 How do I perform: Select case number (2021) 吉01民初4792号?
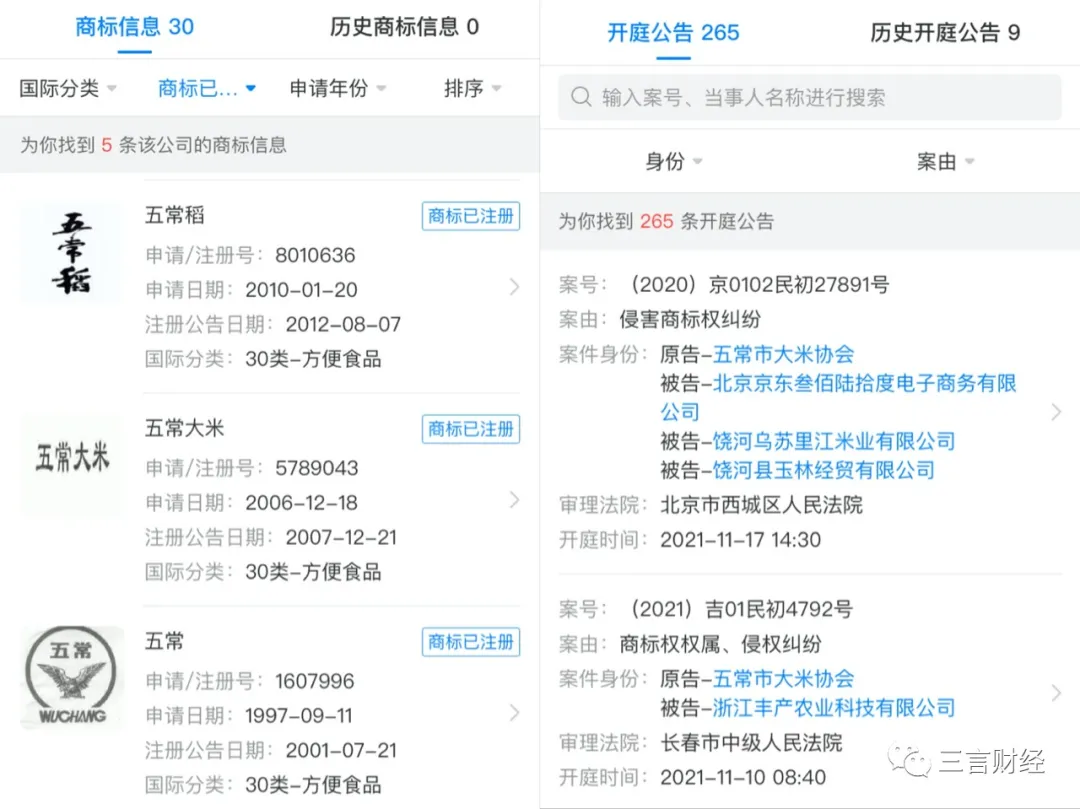(741, 609)
